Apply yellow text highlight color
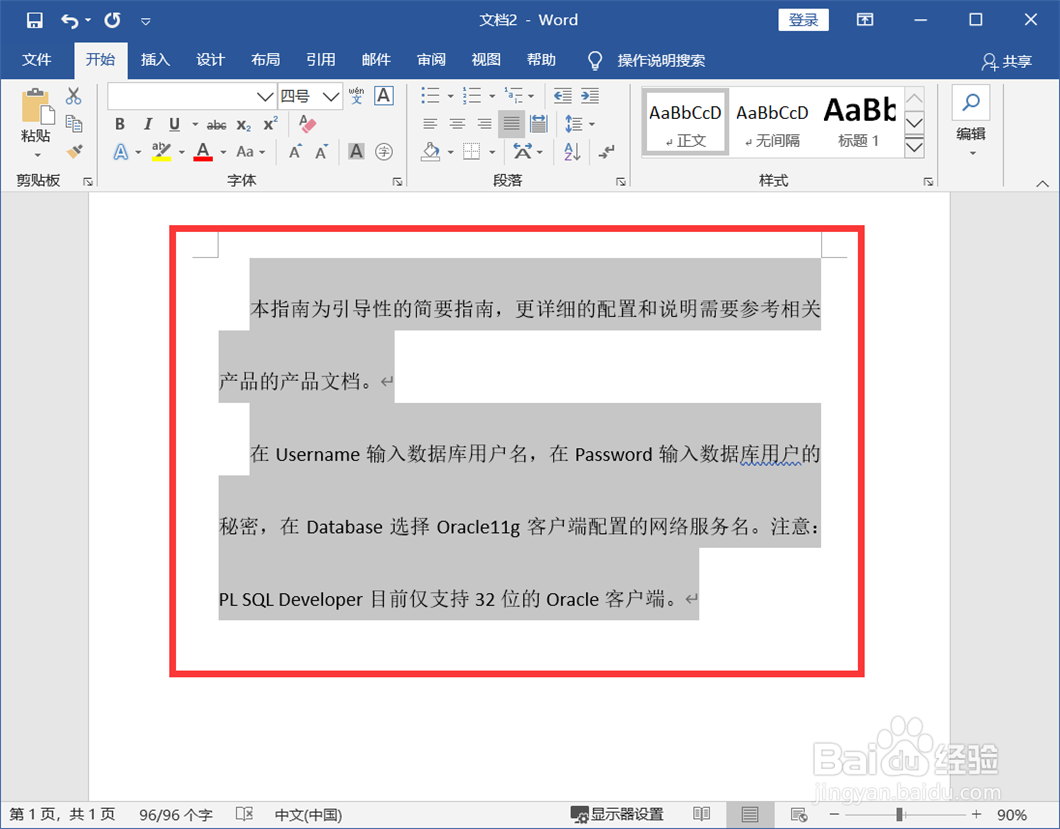 click(x=161, y=152)
